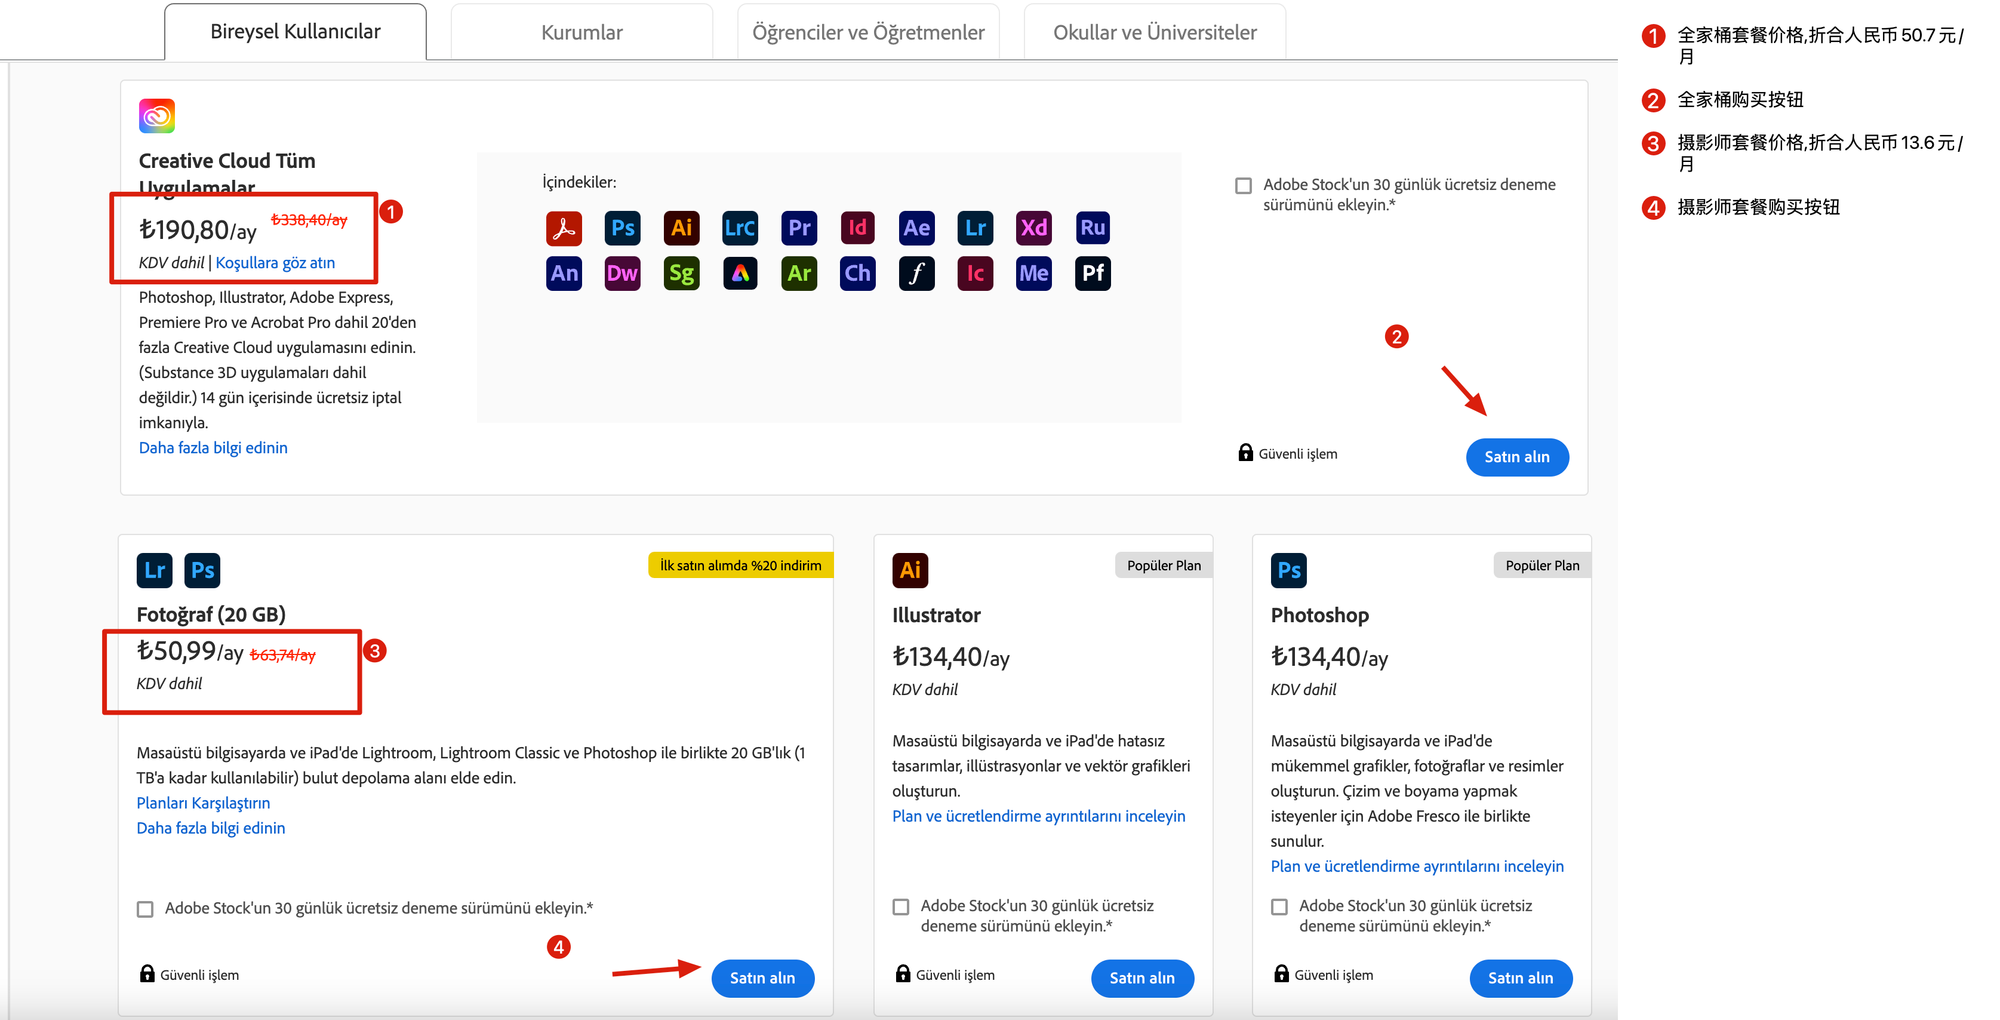
Task: Select the Adobe Fonts f icon
Action: 917,273
